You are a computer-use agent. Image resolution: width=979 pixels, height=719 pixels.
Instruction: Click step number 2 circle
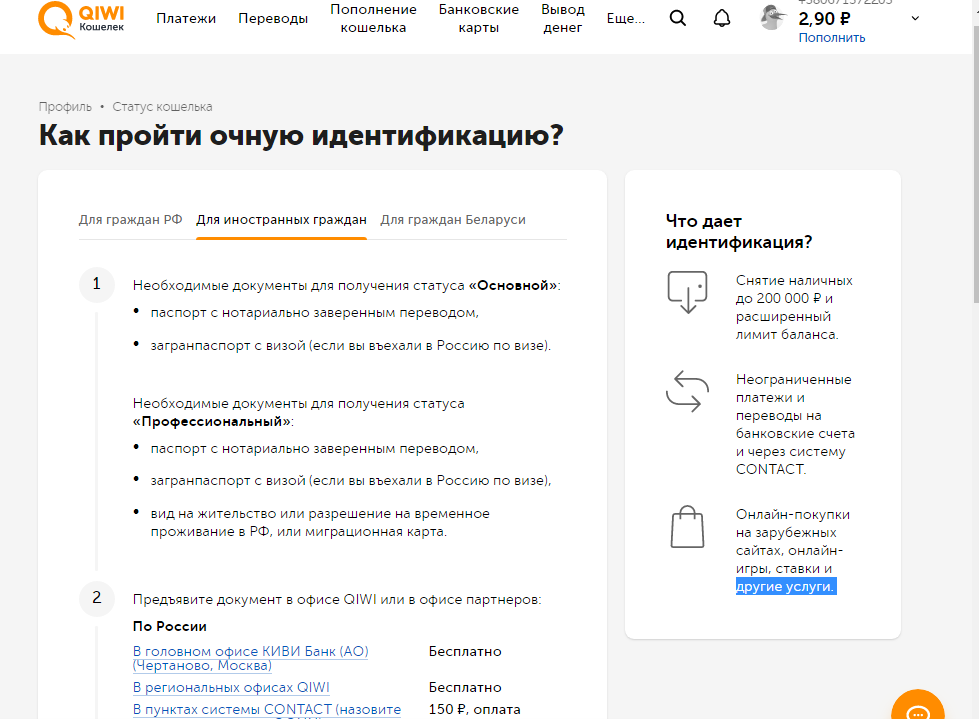pos(97,599)
